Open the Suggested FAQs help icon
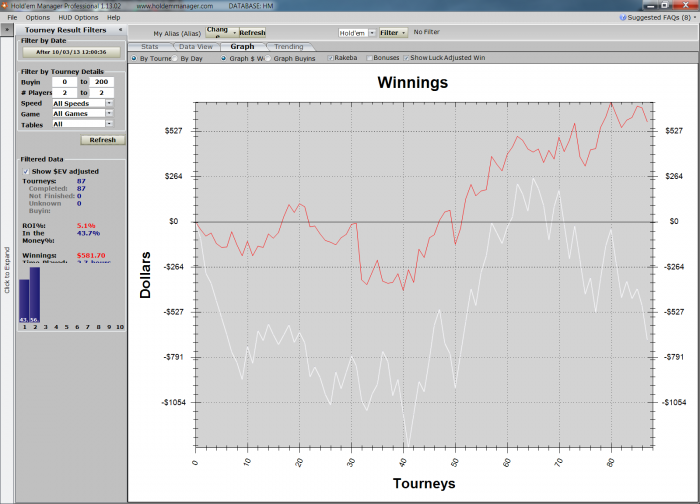 coord(623,17)
